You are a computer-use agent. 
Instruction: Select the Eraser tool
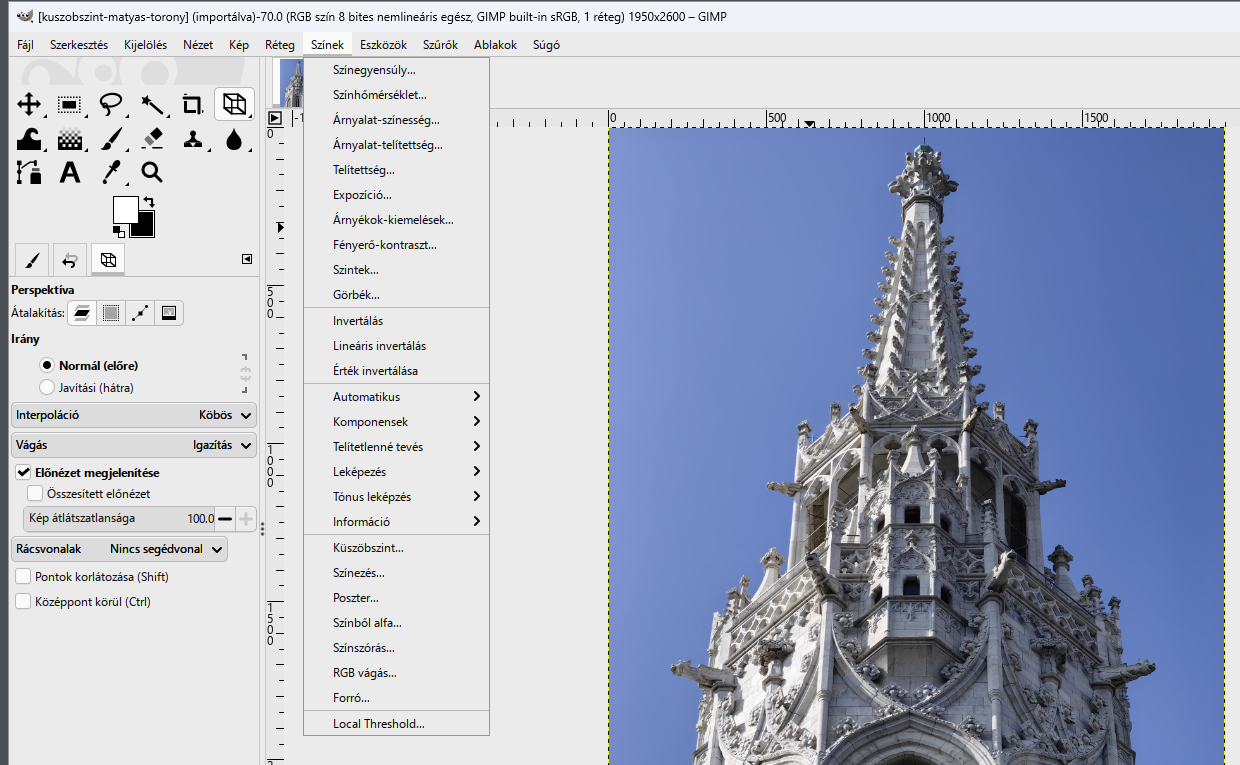click(x=152, y=138)
